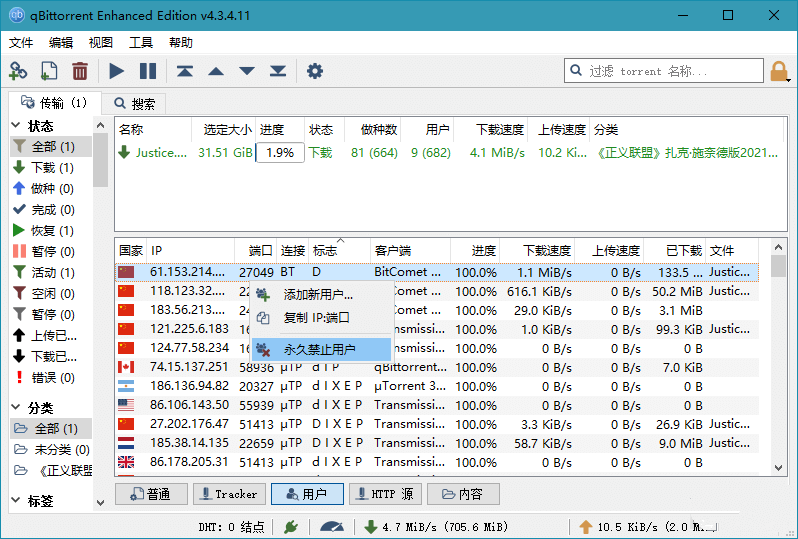Toggle the UI lock padlock icon
The width and height of the screenshot is (798, 539).
click(x=779, y=71)
